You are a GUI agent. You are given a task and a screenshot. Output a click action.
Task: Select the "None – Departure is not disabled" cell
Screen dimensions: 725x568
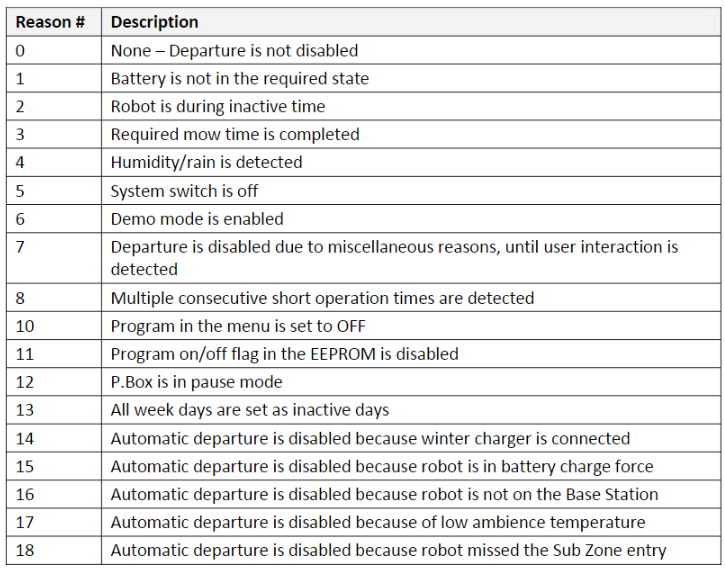point(234,50)
